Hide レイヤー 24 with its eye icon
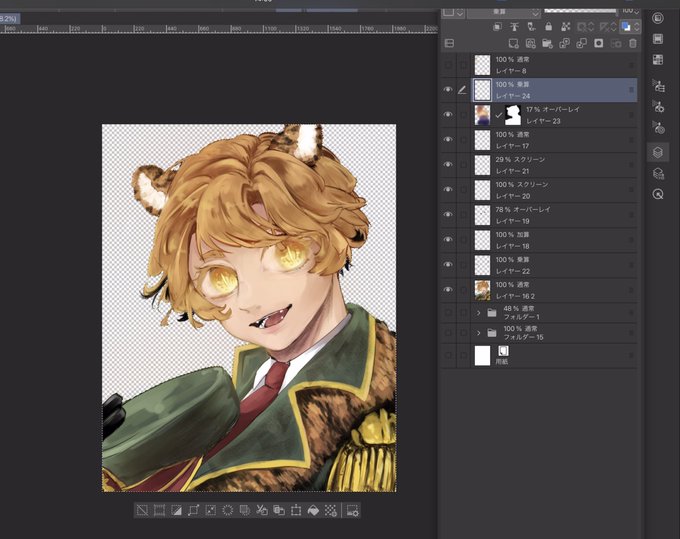The height and width of the screenshot is (539, 680). point(448,90)
